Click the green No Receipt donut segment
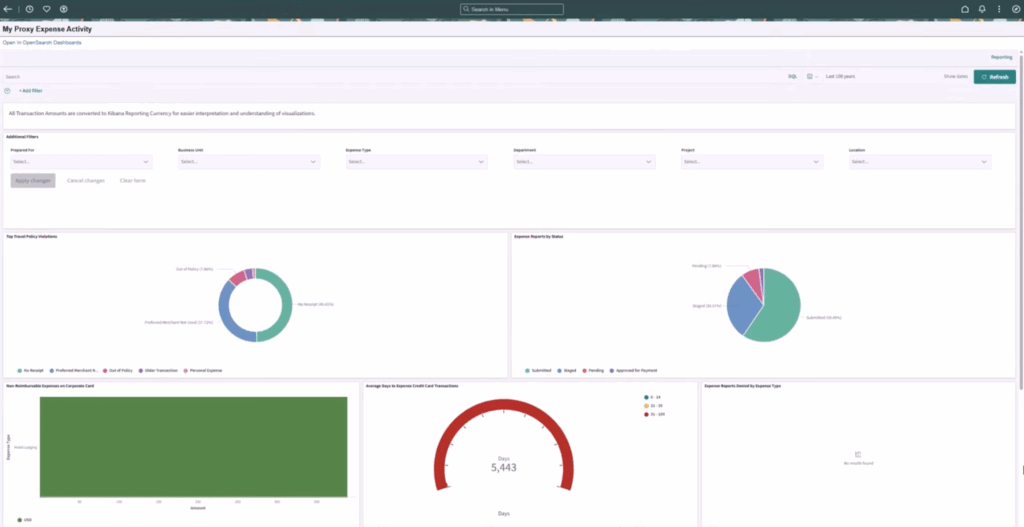 tap(285, 305)
